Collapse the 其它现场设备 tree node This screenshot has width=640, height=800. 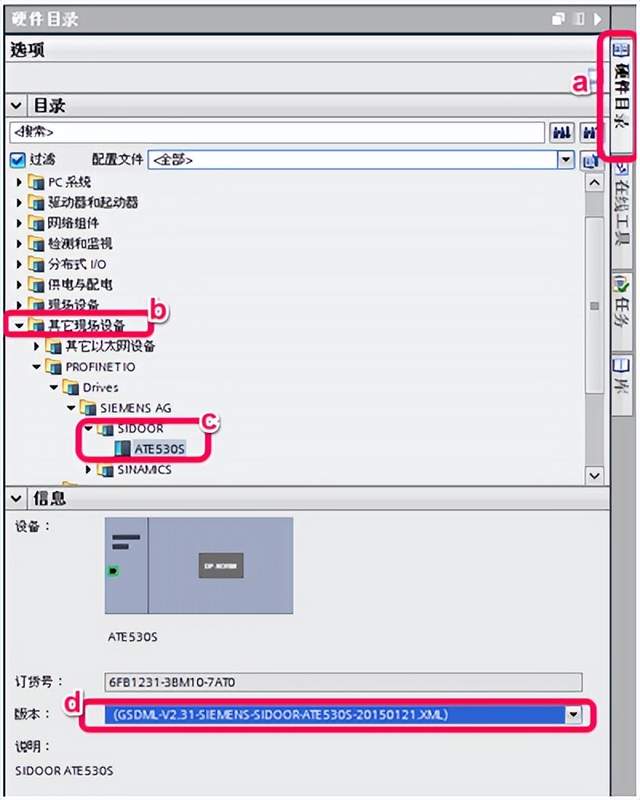coord(19,325)
